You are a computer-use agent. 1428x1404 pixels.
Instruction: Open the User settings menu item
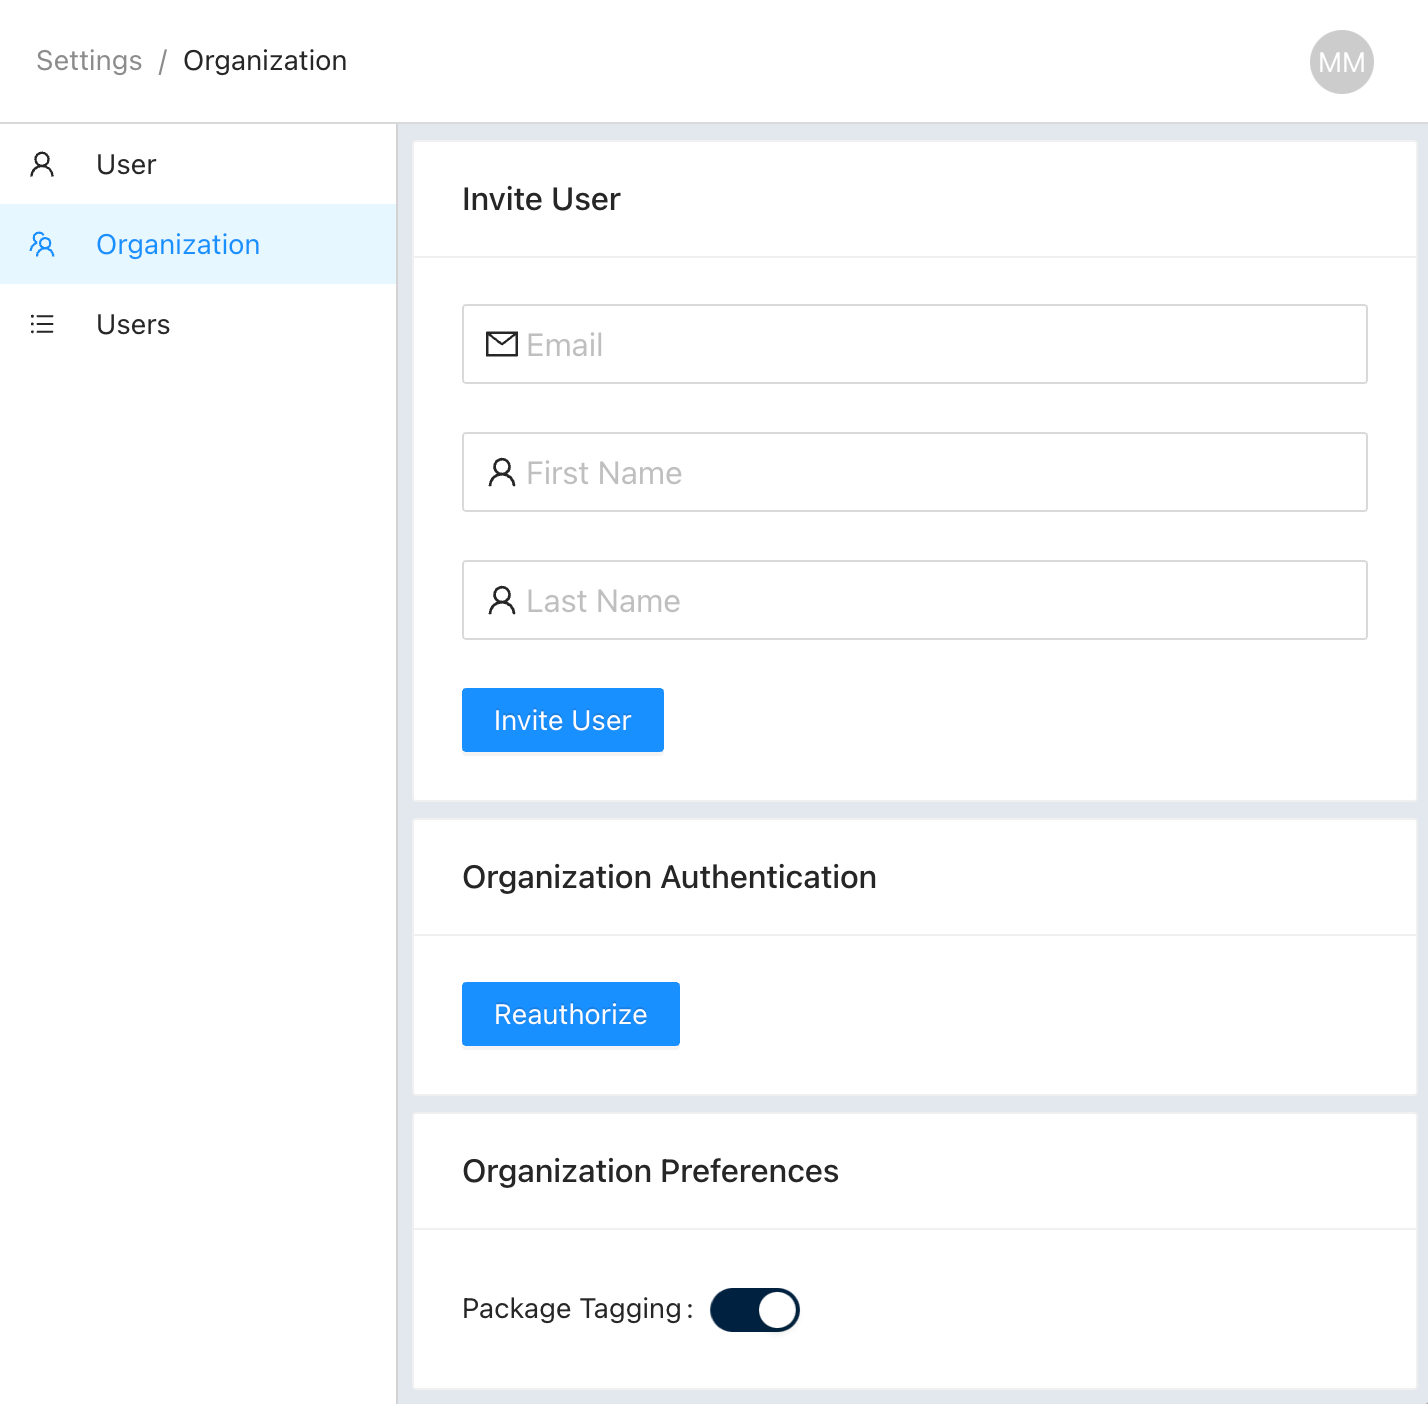(x=198, y=164)
